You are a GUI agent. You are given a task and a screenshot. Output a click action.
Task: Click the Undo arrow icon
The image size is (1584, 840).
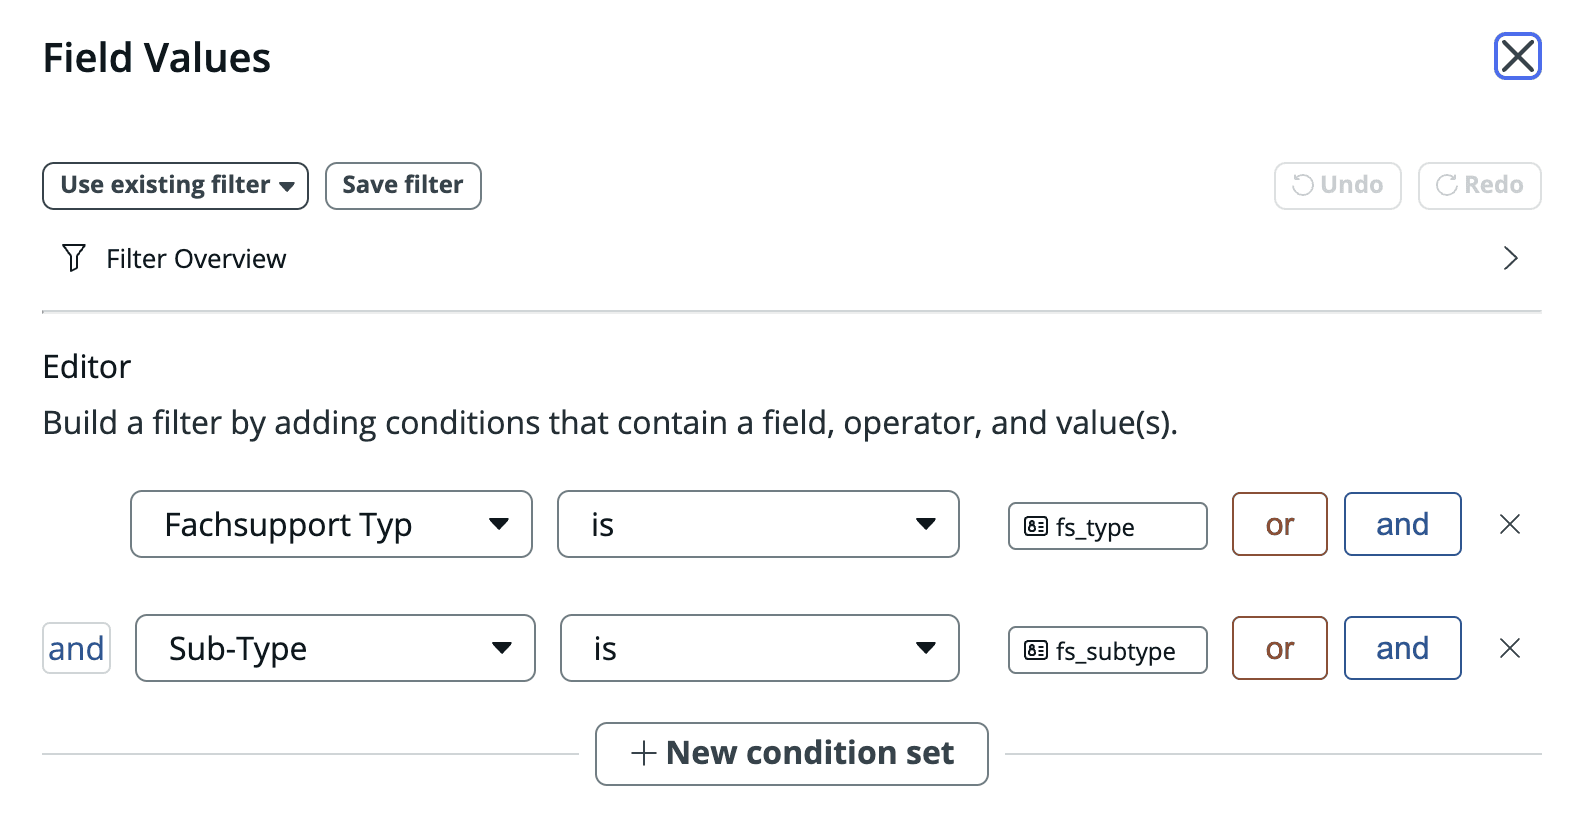coord(1302,185)
